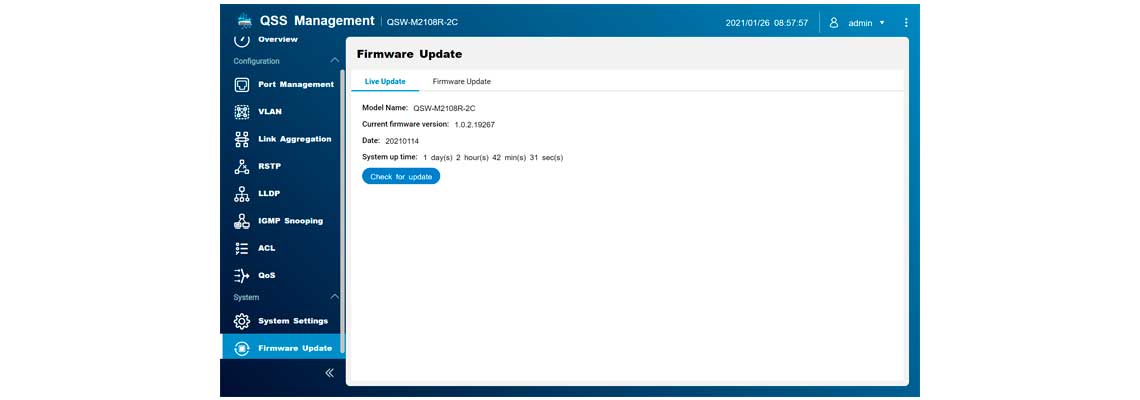Click the ACL list icon
This screenshot has height=400, width=1140.
241,248
